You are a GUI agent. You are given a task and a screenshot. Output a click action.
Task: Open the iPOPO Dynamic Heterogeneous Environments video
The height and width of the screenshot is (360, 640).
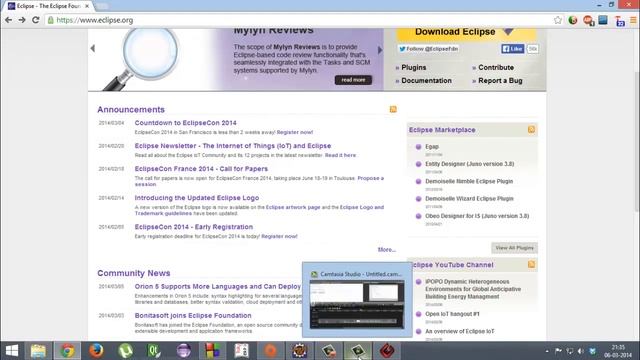click(473, 289)
